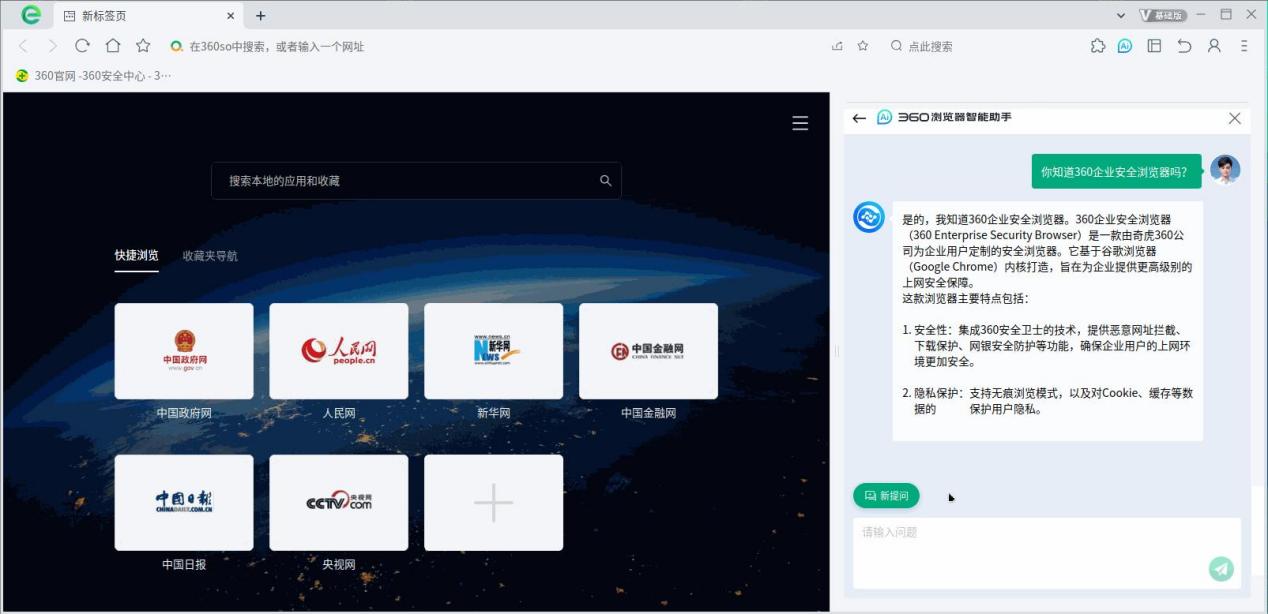Open the 新华网 tile

[494, 351]
